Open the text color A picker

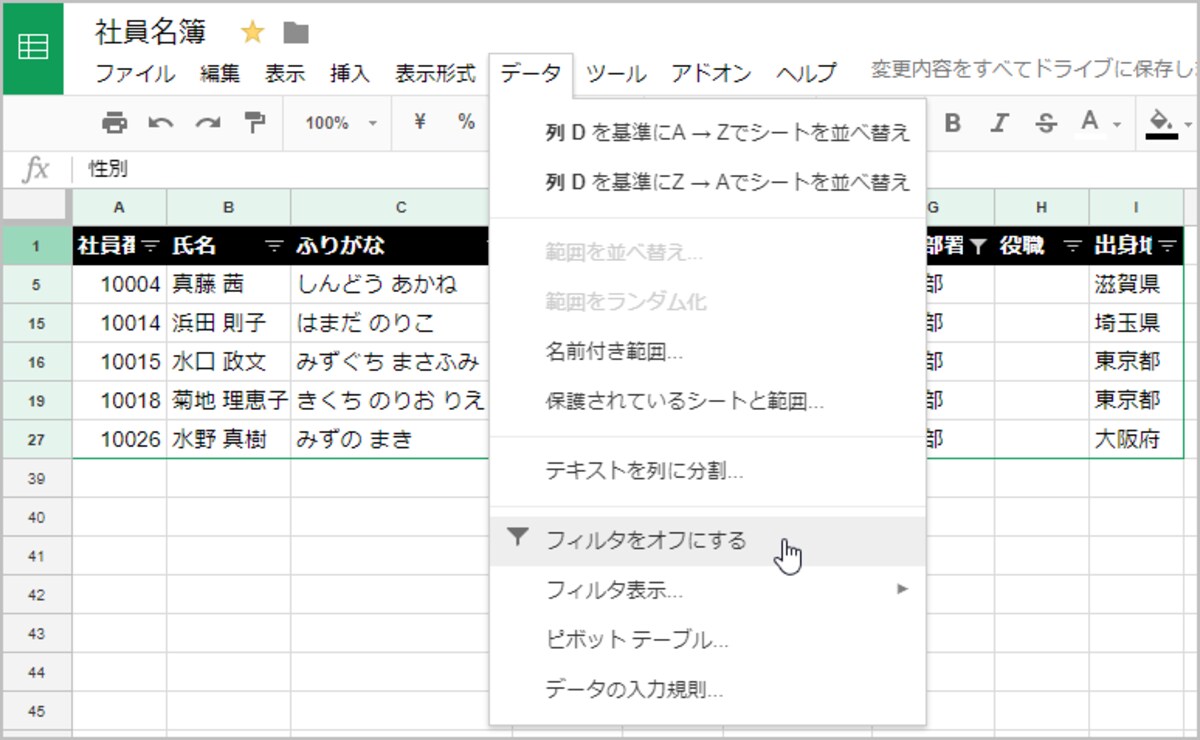click(x=1100, y=123)
